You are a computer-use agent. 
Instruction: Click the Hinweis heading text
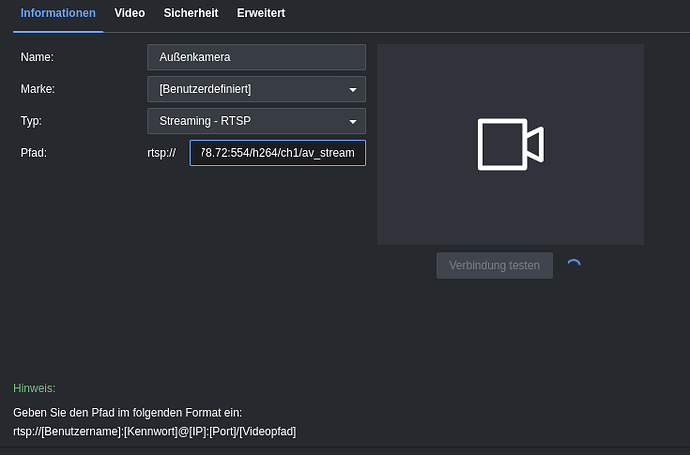coord(34,388)
